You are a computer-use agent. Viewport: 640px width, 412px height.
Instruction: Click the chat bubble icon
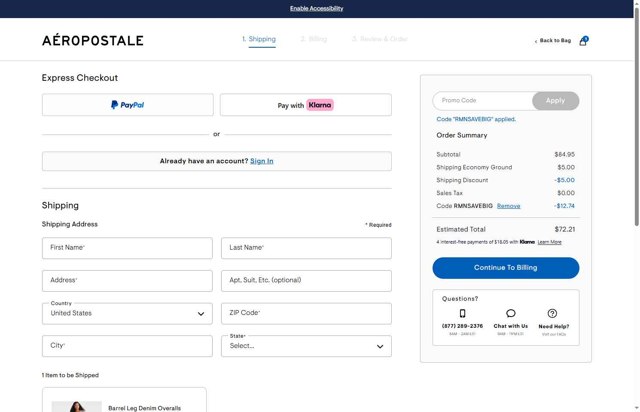click(x=511, y=313)
